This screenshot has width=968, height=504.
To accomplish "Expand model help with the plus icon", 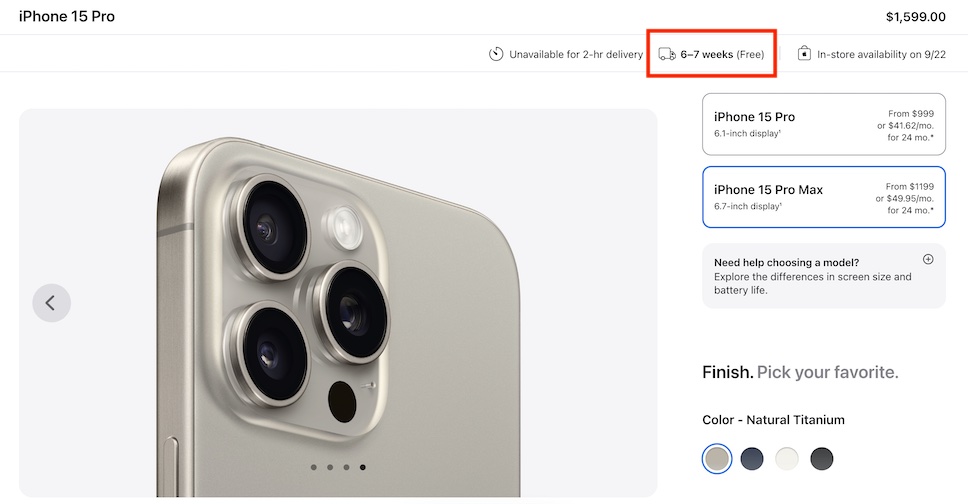I will click(928, 259).
